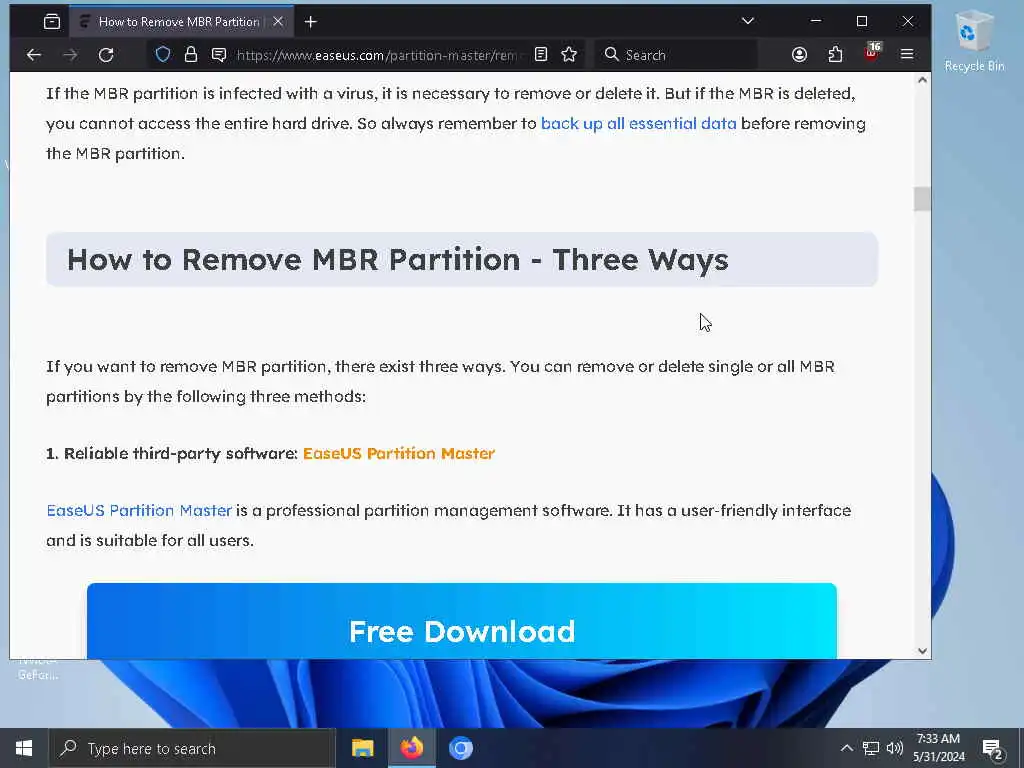Click the Type here to search box
This screenshot has height=768, width=1024.
[193, 748]
